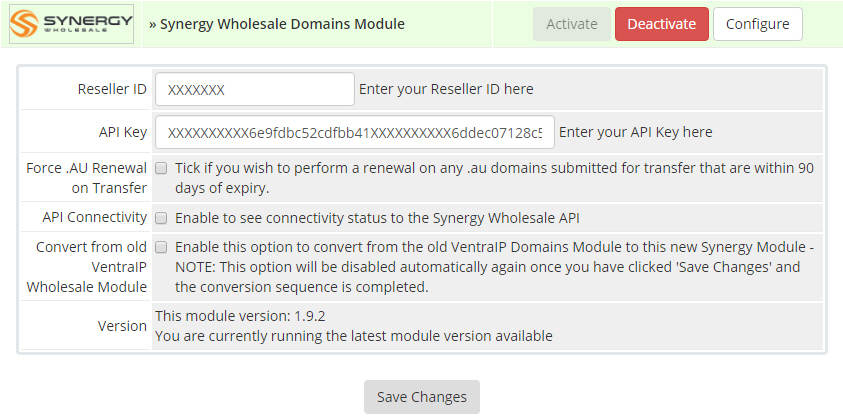Click the API Connectivity row label
Viewport: 843px width, 419px height.
94,217
